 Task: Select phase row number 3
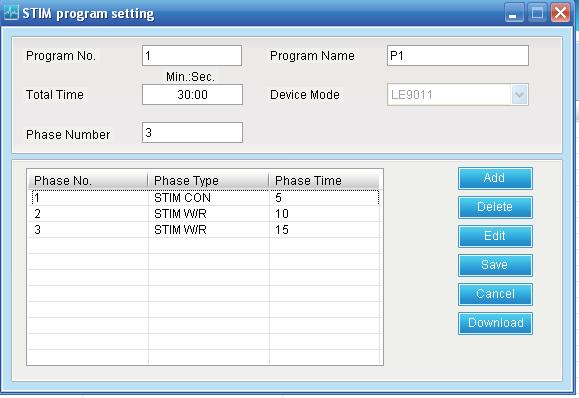pyautogui.click(x=205, y=230)
